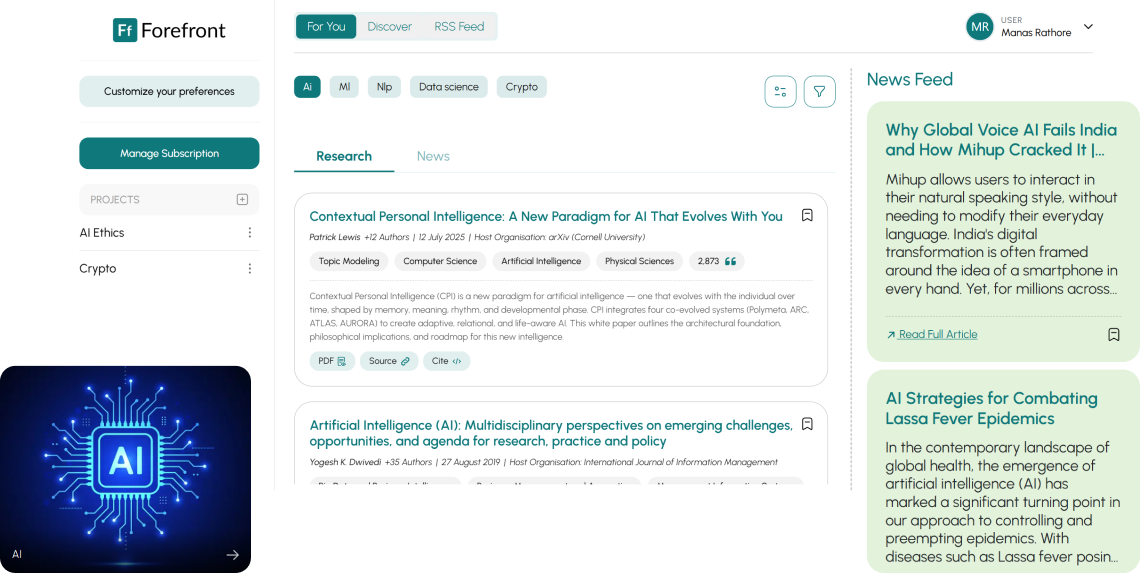The width and height of the screenshot is (1140, 573).
Task: Open options menu for Crypto project
Action: coord(250,269)
